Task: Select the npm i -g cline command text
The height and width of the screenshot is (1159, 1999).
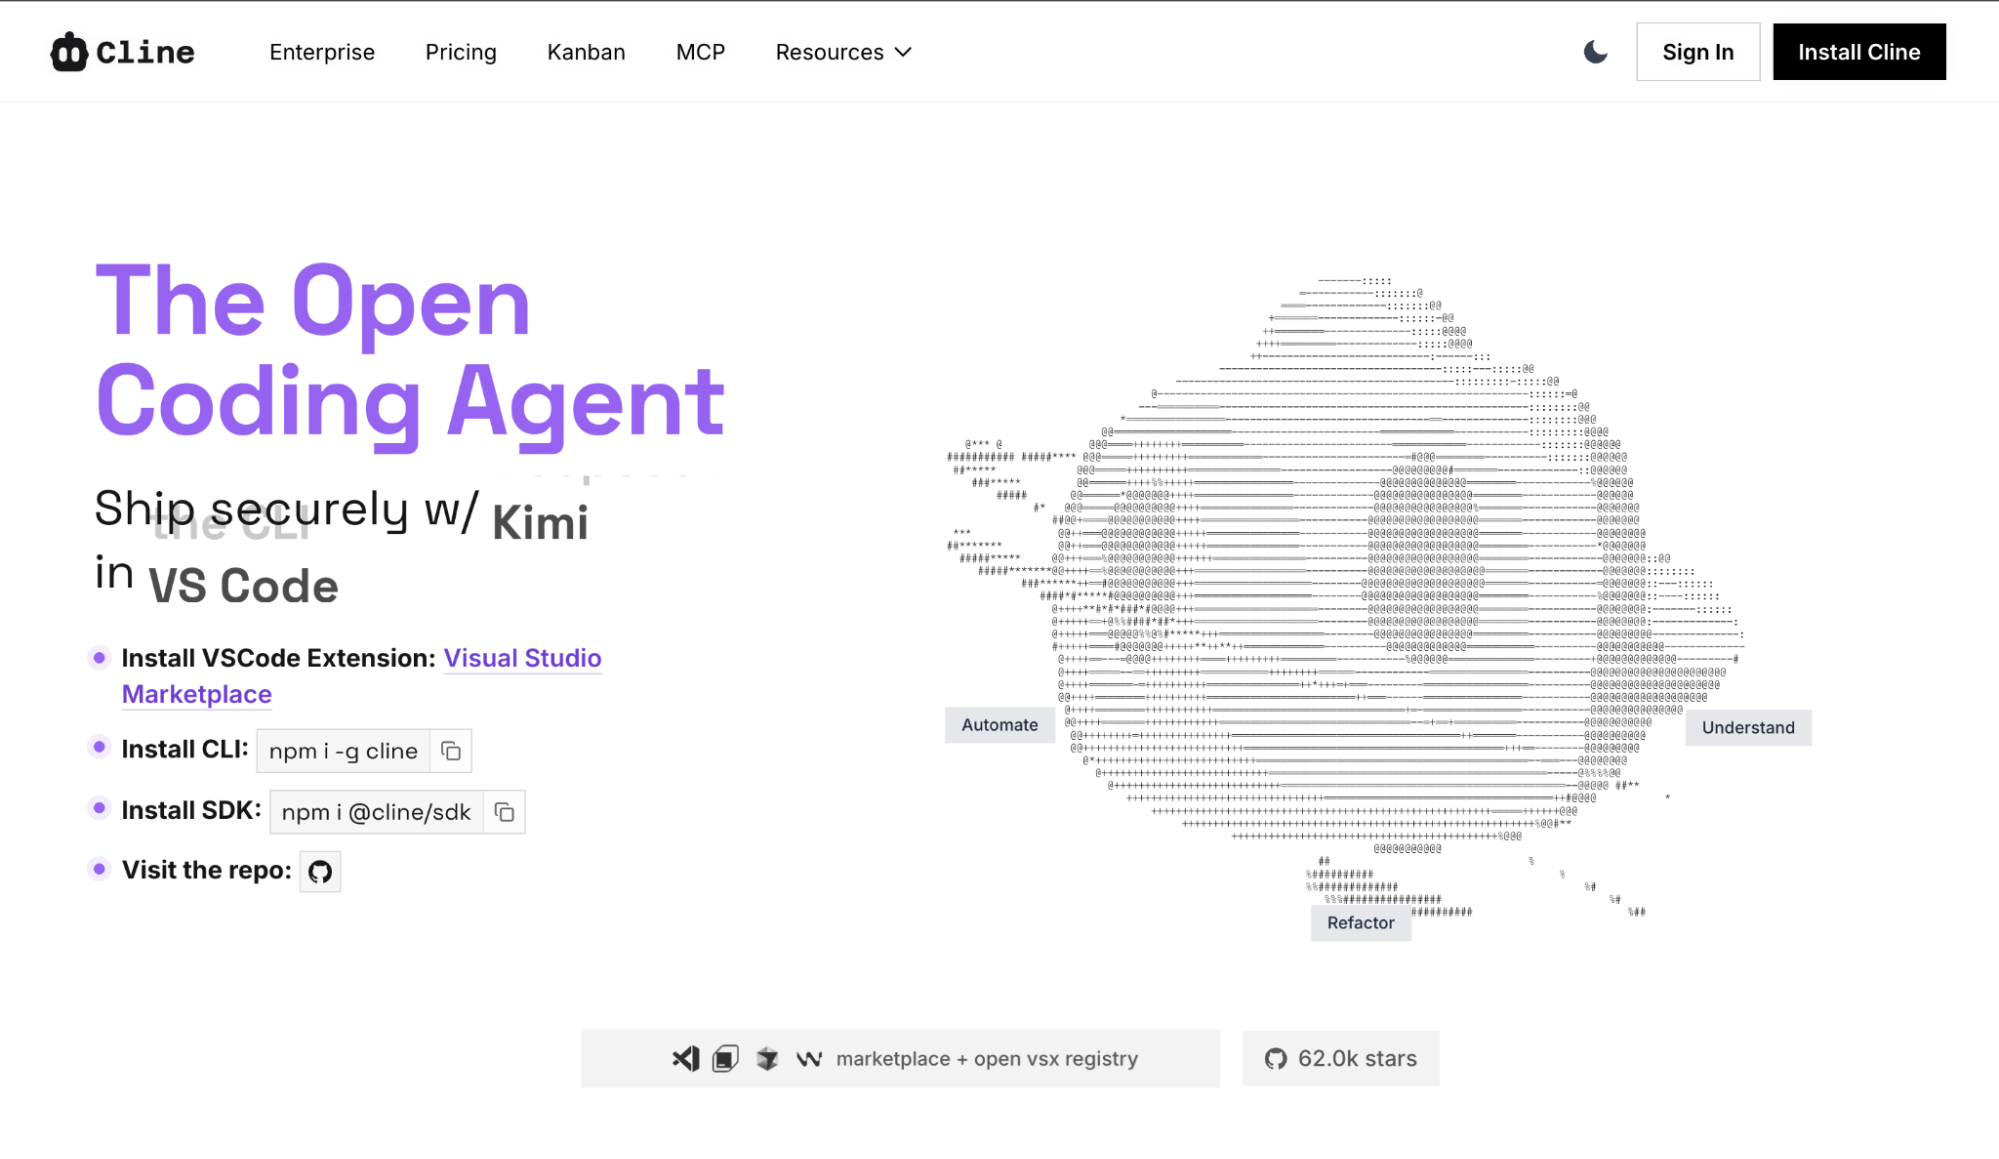Action: (x=343, y=751)
